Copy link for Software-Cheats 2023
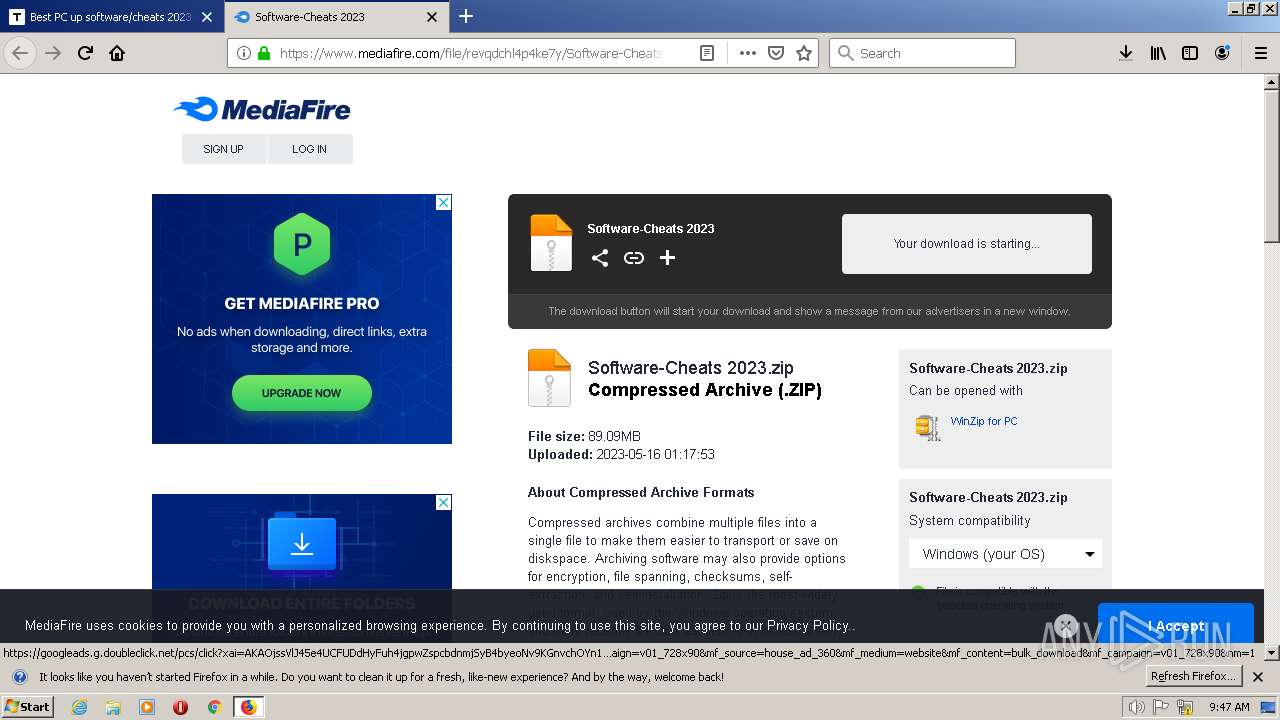The width and height of the screenshot is (1280, 720). 633,258
